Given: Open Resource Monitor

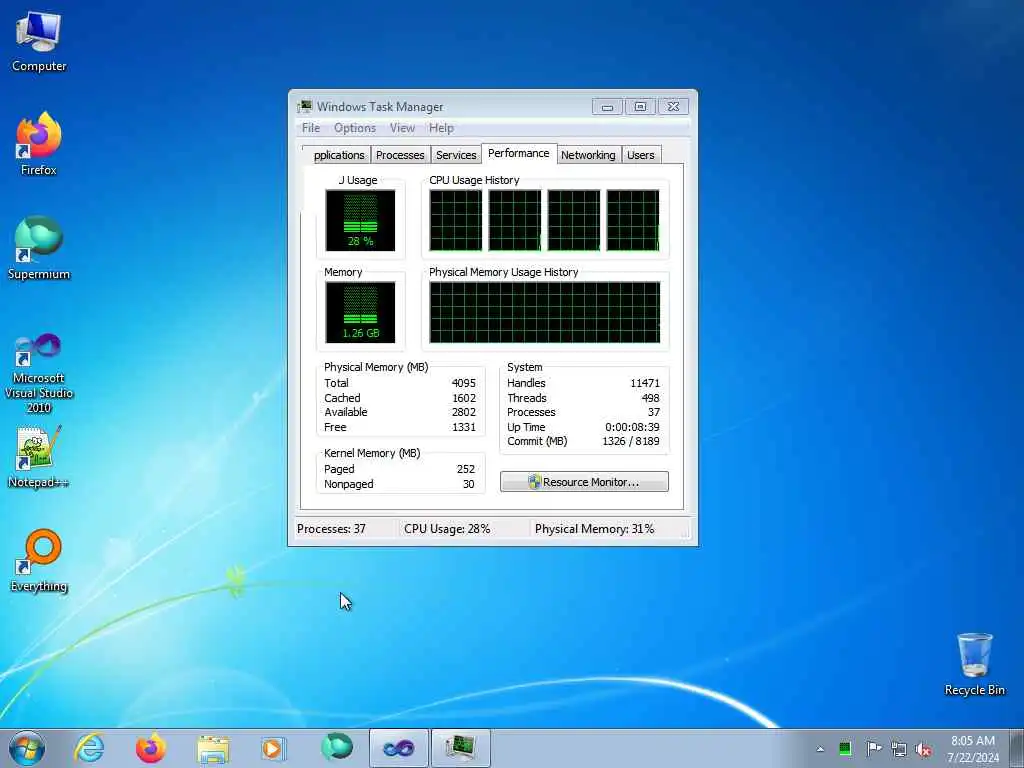Looking at the screenshot, I should [x=584, y=482].
